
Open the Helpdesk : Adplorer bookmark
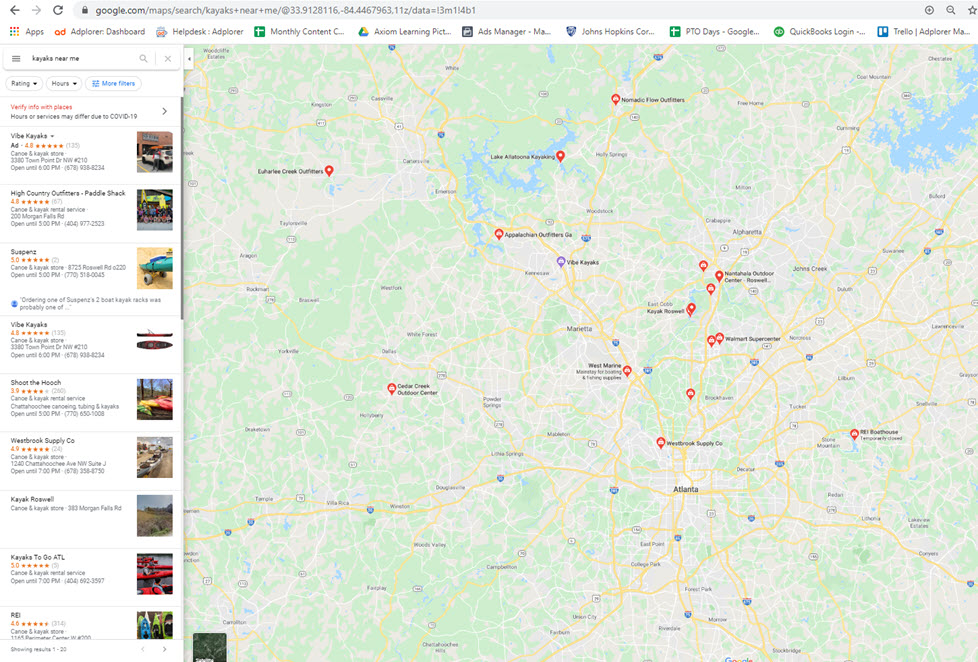[x=200, y=31]
